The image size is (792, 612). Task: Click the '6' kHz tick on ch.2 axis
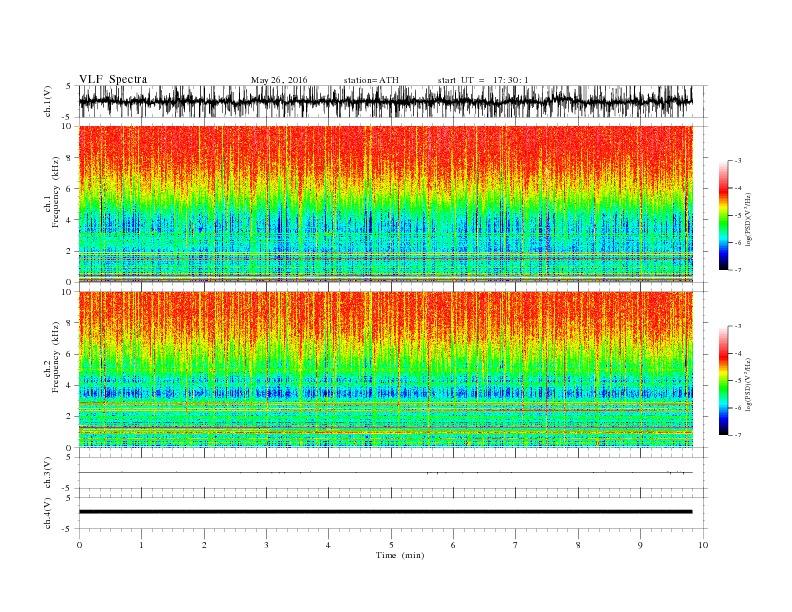click(x=70, y=355)
